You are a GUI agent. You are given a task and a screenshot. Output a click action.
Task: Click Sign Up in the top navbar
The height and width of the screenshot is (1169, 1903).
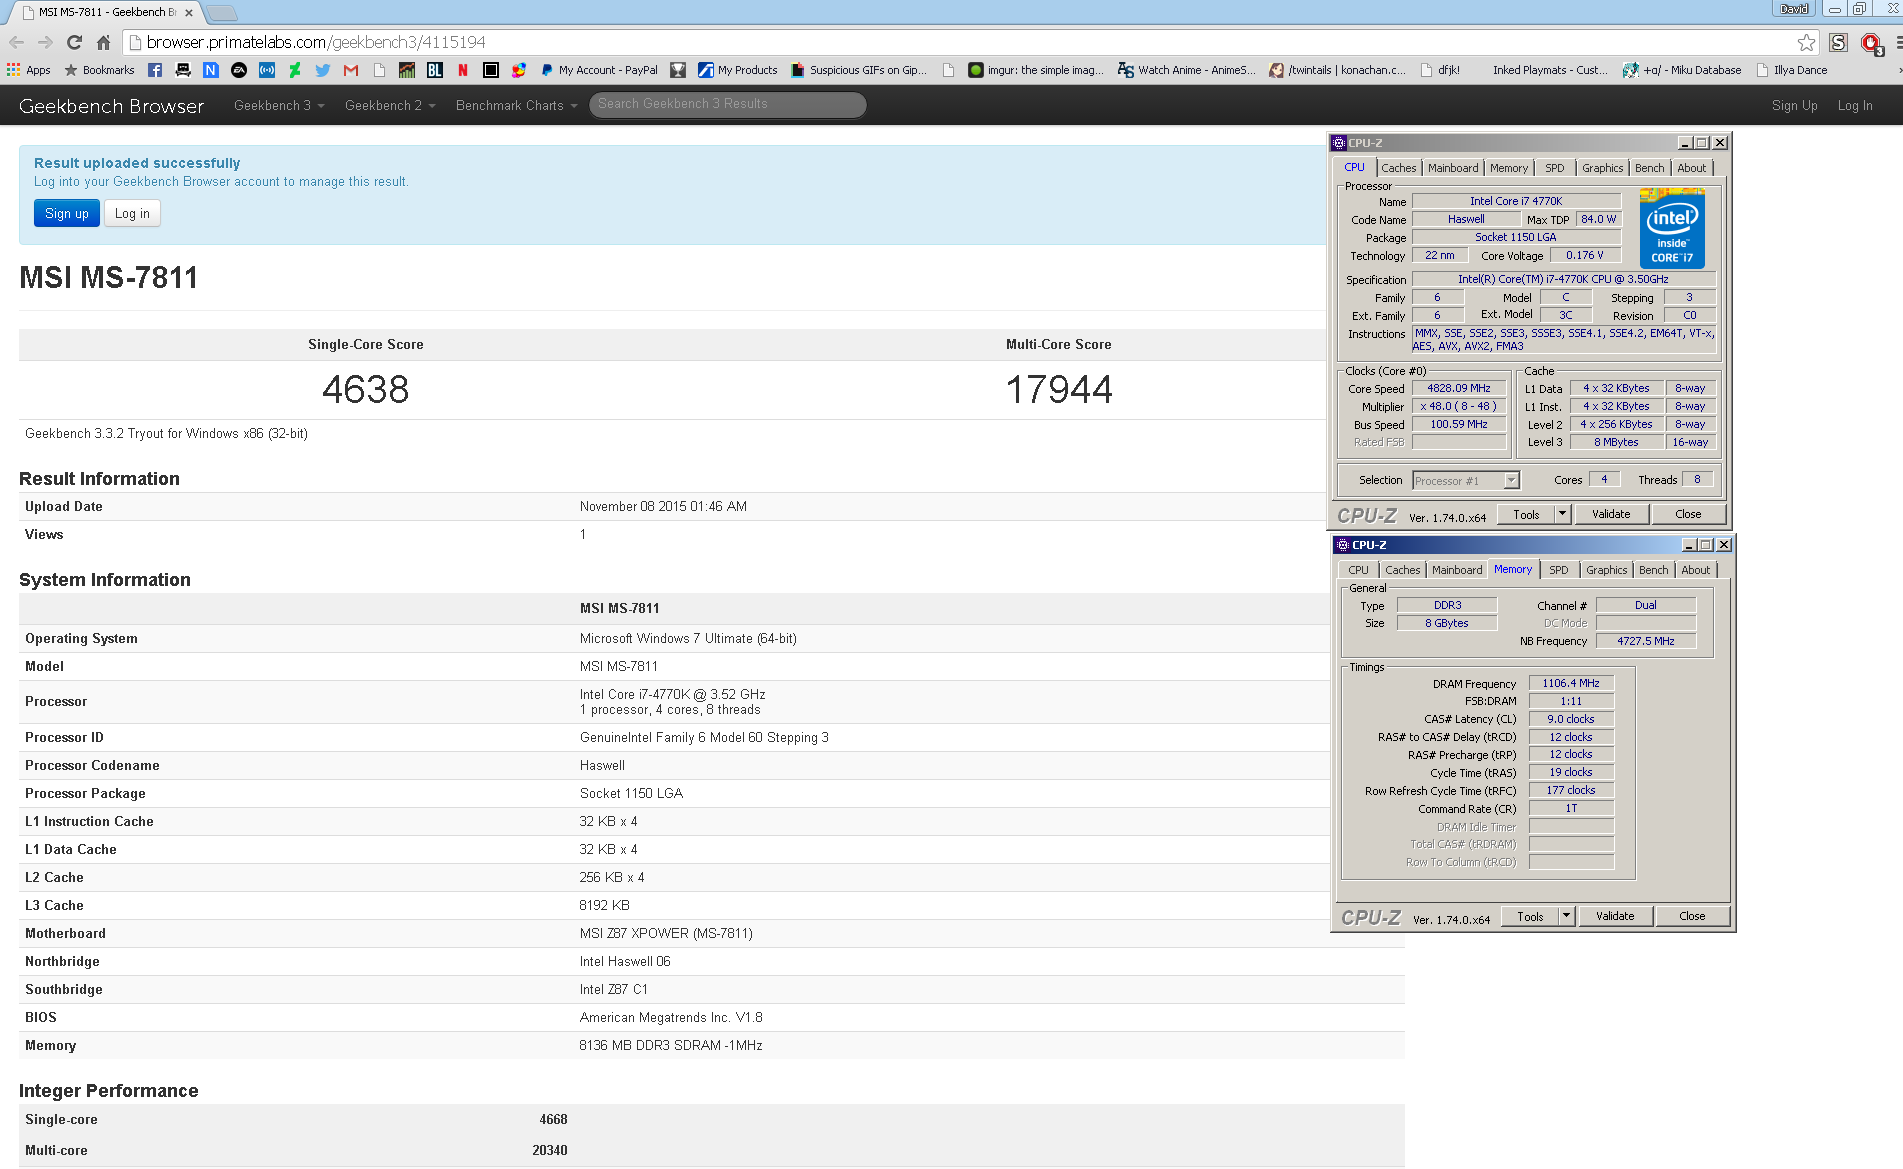[x=1794, y=105]
